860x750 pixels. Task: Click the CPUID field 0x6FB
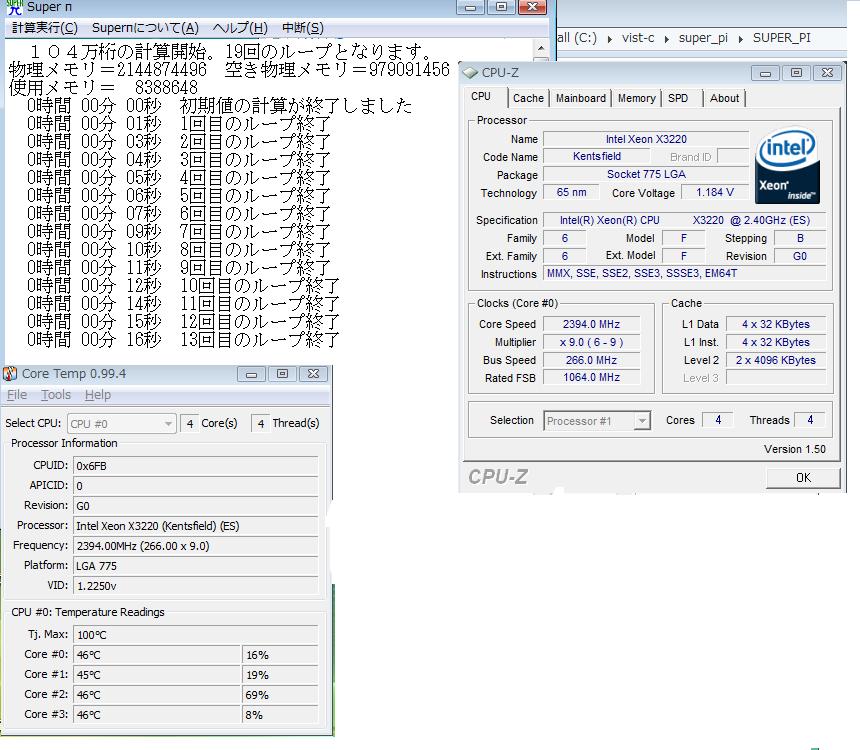click(195, 466)
